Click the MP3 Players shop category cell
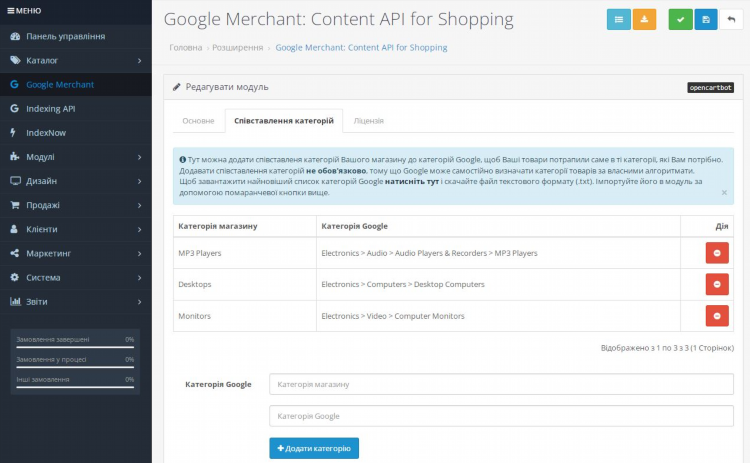Image resolution: width=750 pixels, height=463 pixels. 244,253
